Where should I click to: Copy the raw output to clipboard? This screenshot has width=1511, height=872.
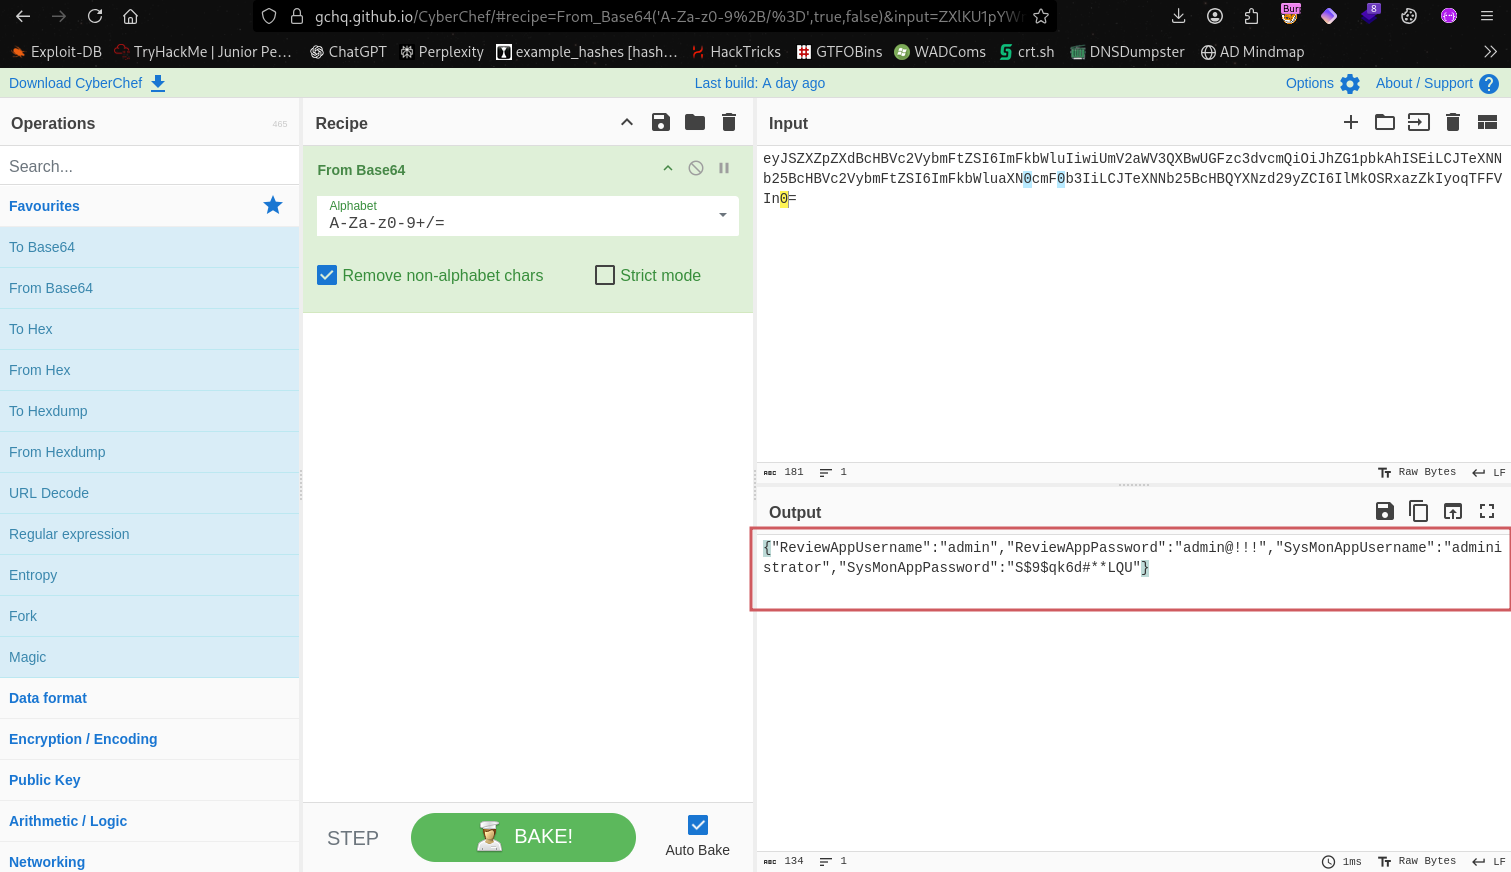(1418, 511)
